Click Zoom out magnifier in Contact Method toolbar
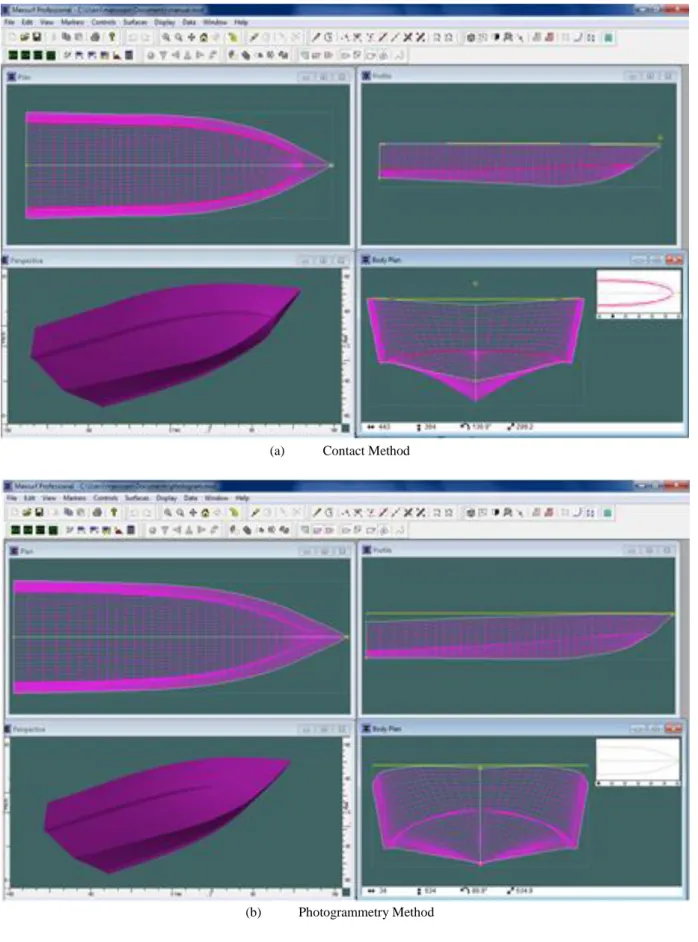This screenshot has width=698, height=942. click(x=178, y=37)
